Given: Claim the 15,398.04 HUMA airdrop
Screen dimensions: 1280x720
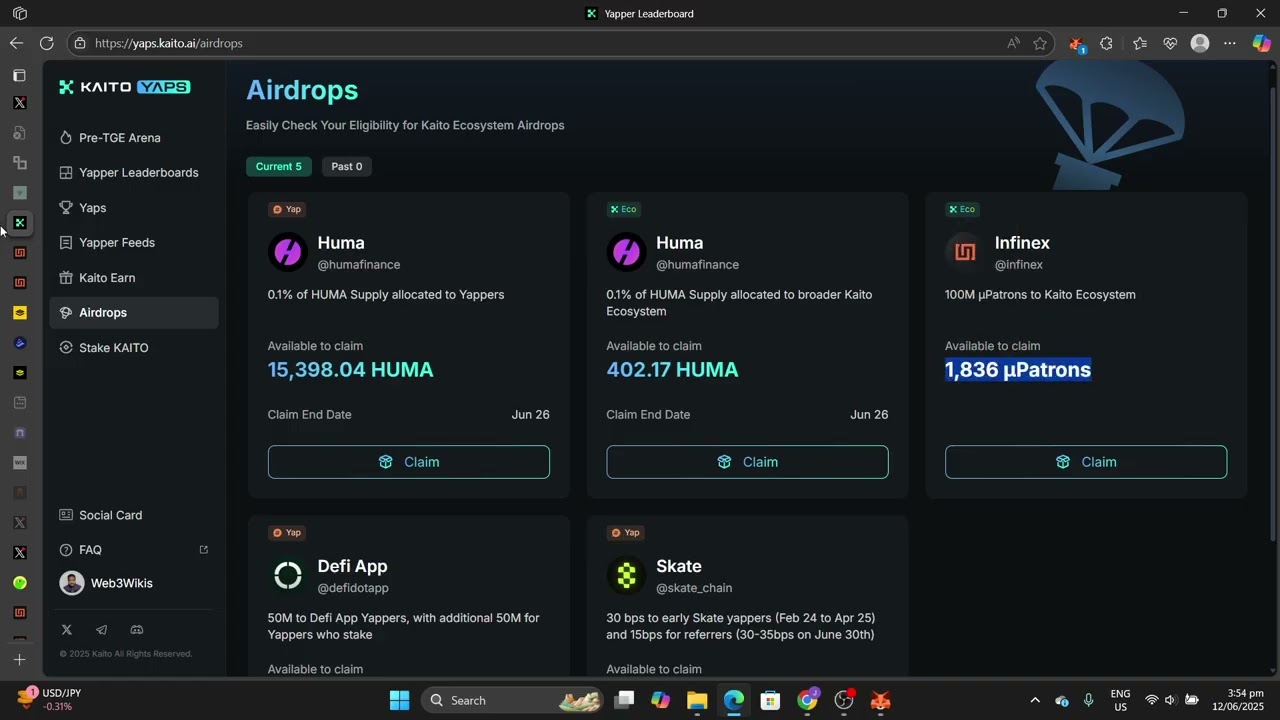Looking at the screenshot, I should click(x=409, y=462).
